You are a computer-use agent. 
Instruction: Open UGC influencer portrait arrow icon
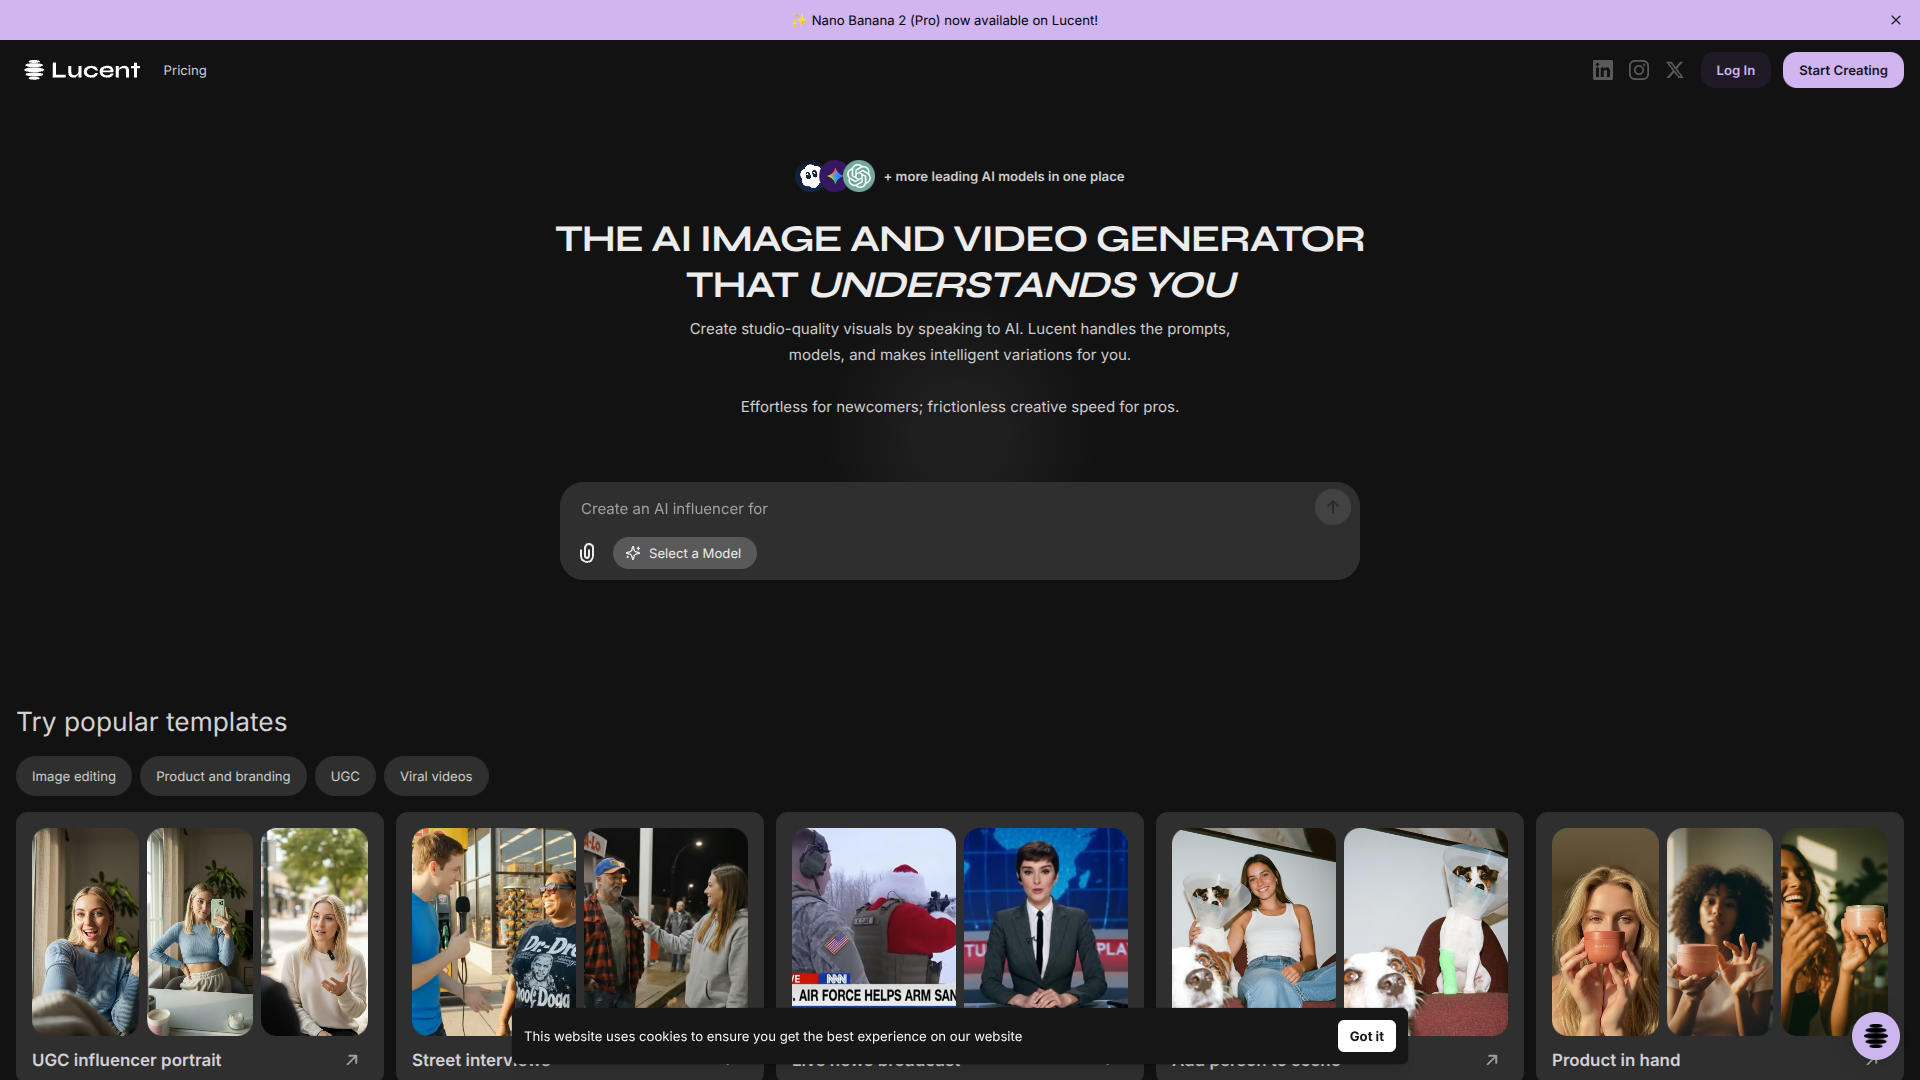coord(352,1060)
